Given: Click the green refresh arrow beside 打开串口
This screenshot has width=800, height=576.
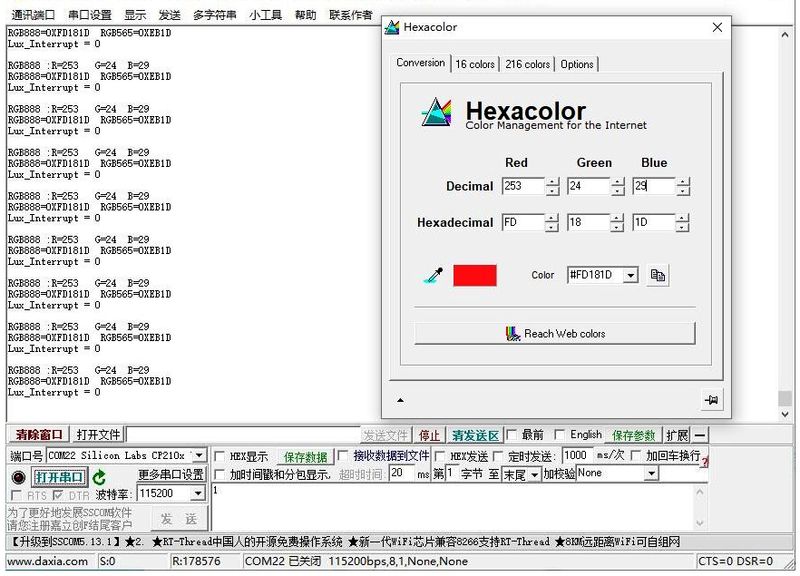Looking at the screenshot, I should click(99, 478).
